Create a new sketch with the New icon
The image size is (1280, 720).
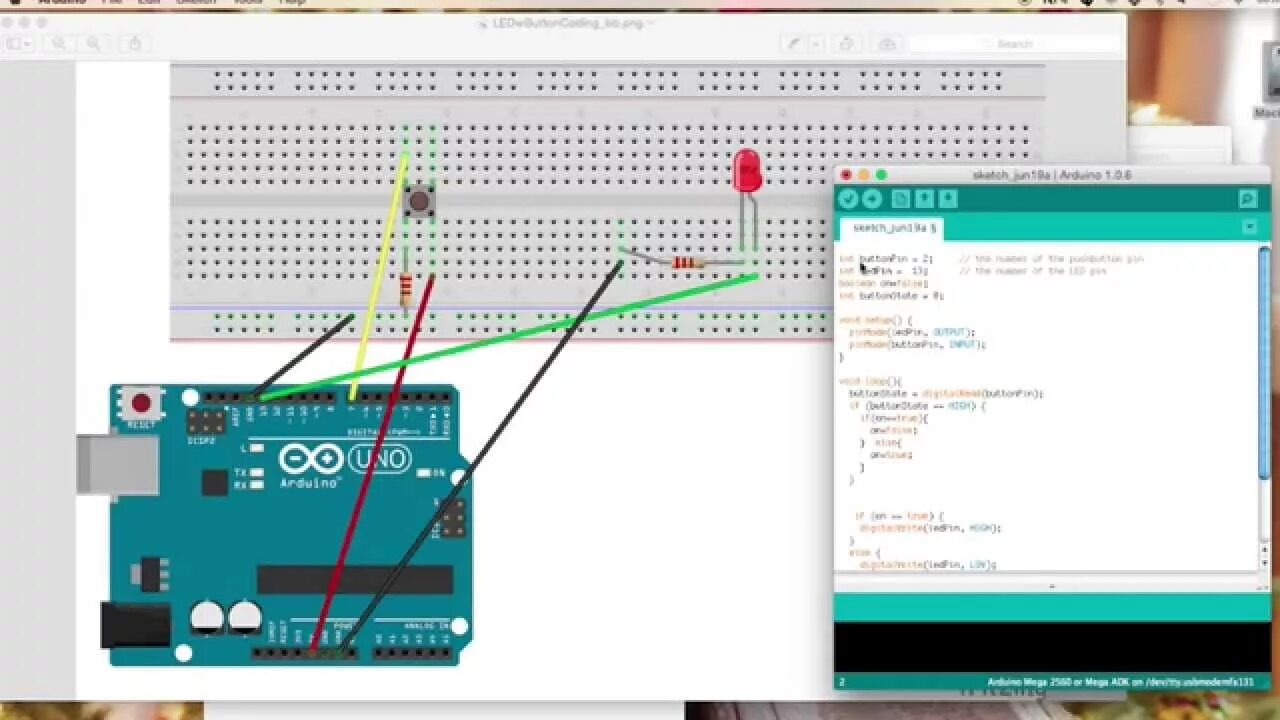pyautogui.click(x=900, y=199)
